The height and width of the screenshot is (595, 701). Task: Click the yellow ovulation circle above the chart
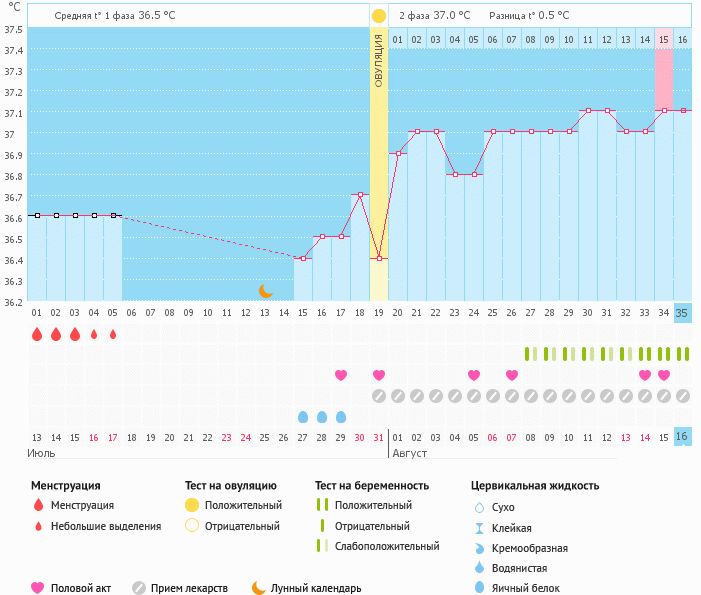(378, 16)
